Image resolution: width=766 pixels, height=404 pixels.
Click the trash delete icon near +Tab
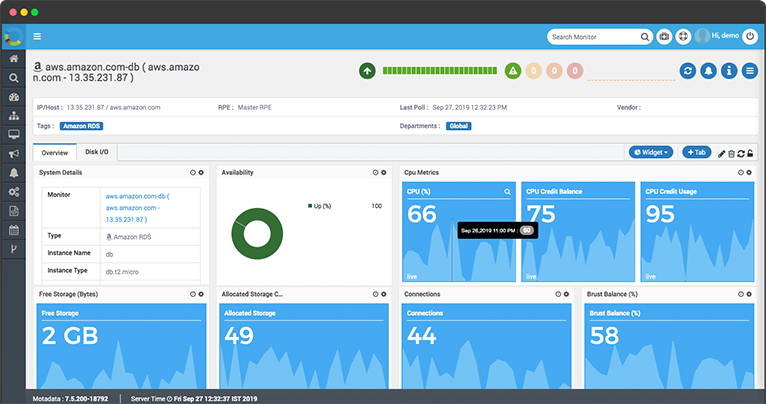pyautogui.click(x=731, y=153)
